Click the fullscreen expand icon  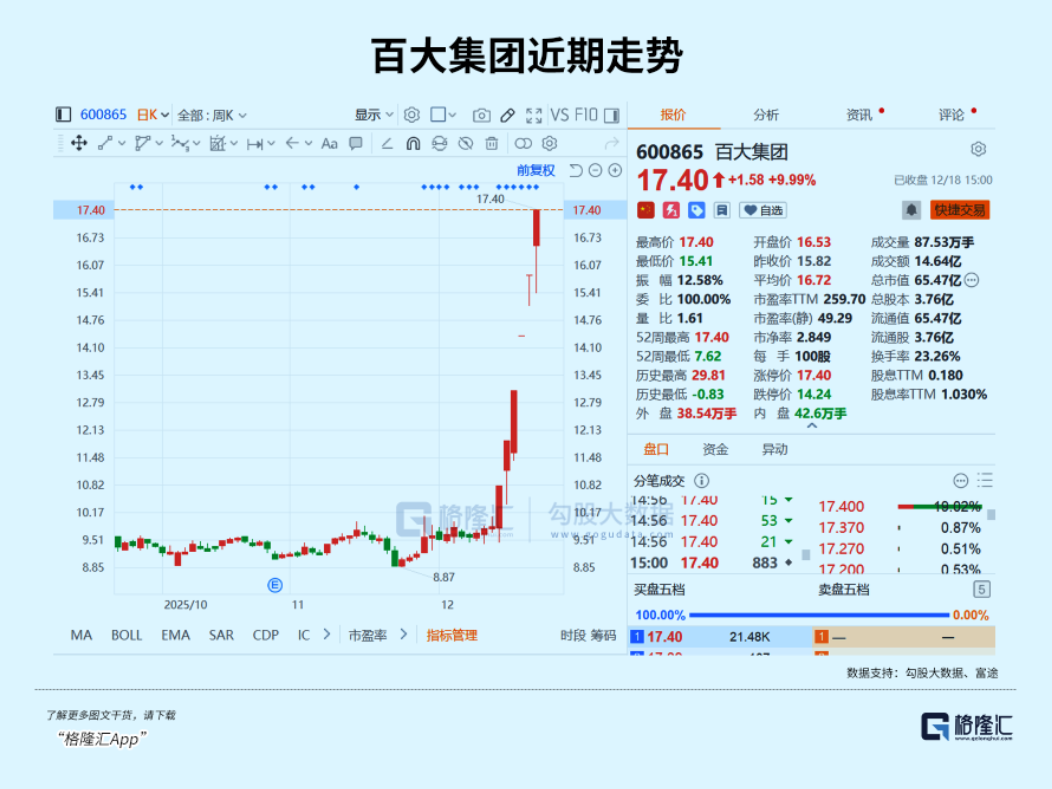(534, 115)
